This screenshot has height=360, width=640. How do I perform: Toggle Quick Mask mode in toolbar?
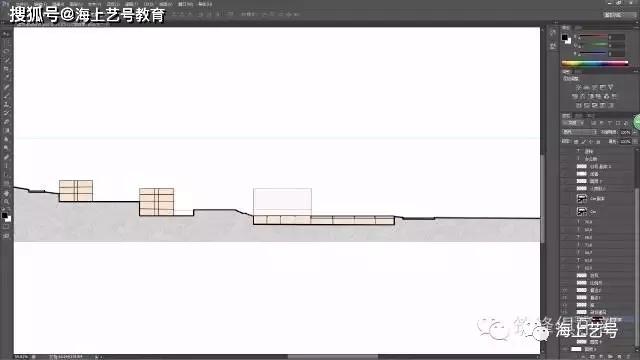(x=6, y=227)
